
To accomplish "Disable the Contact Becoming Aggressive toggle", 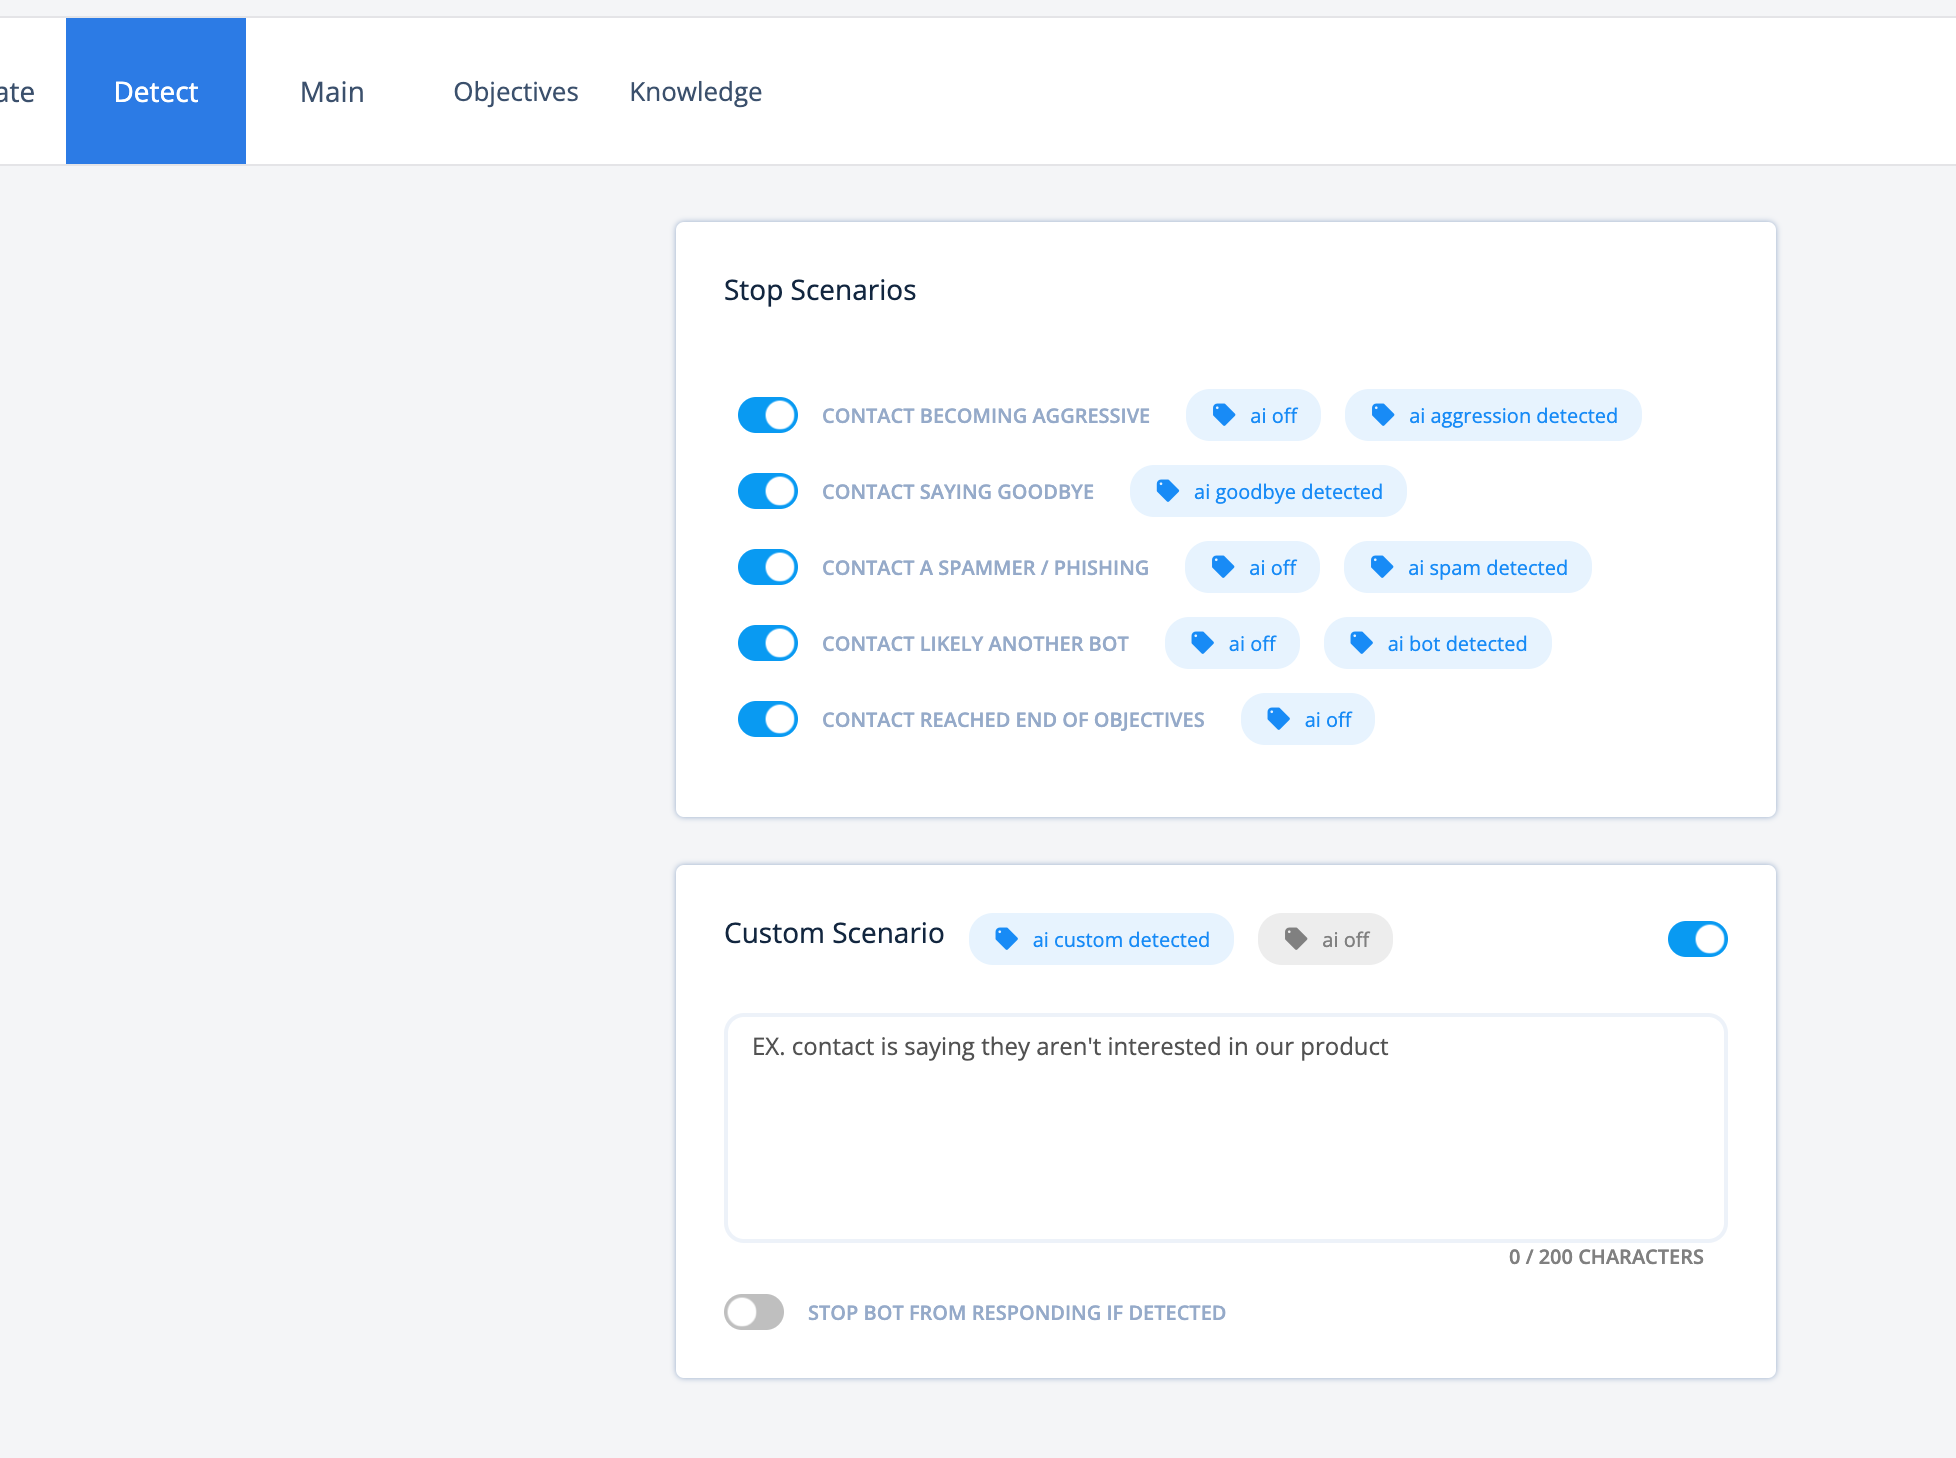I will click(768, 415).
